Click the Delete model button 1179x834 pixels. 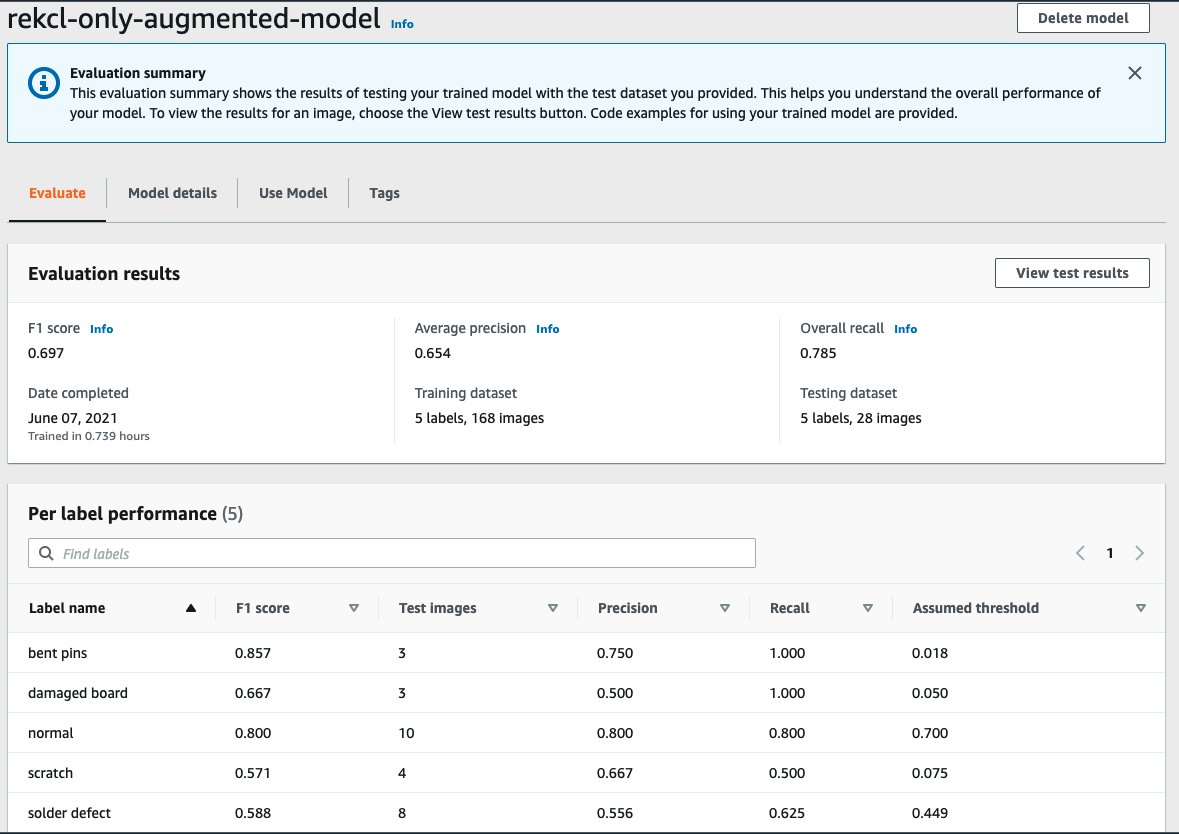pyautogui.click(x=1083, y=18)
